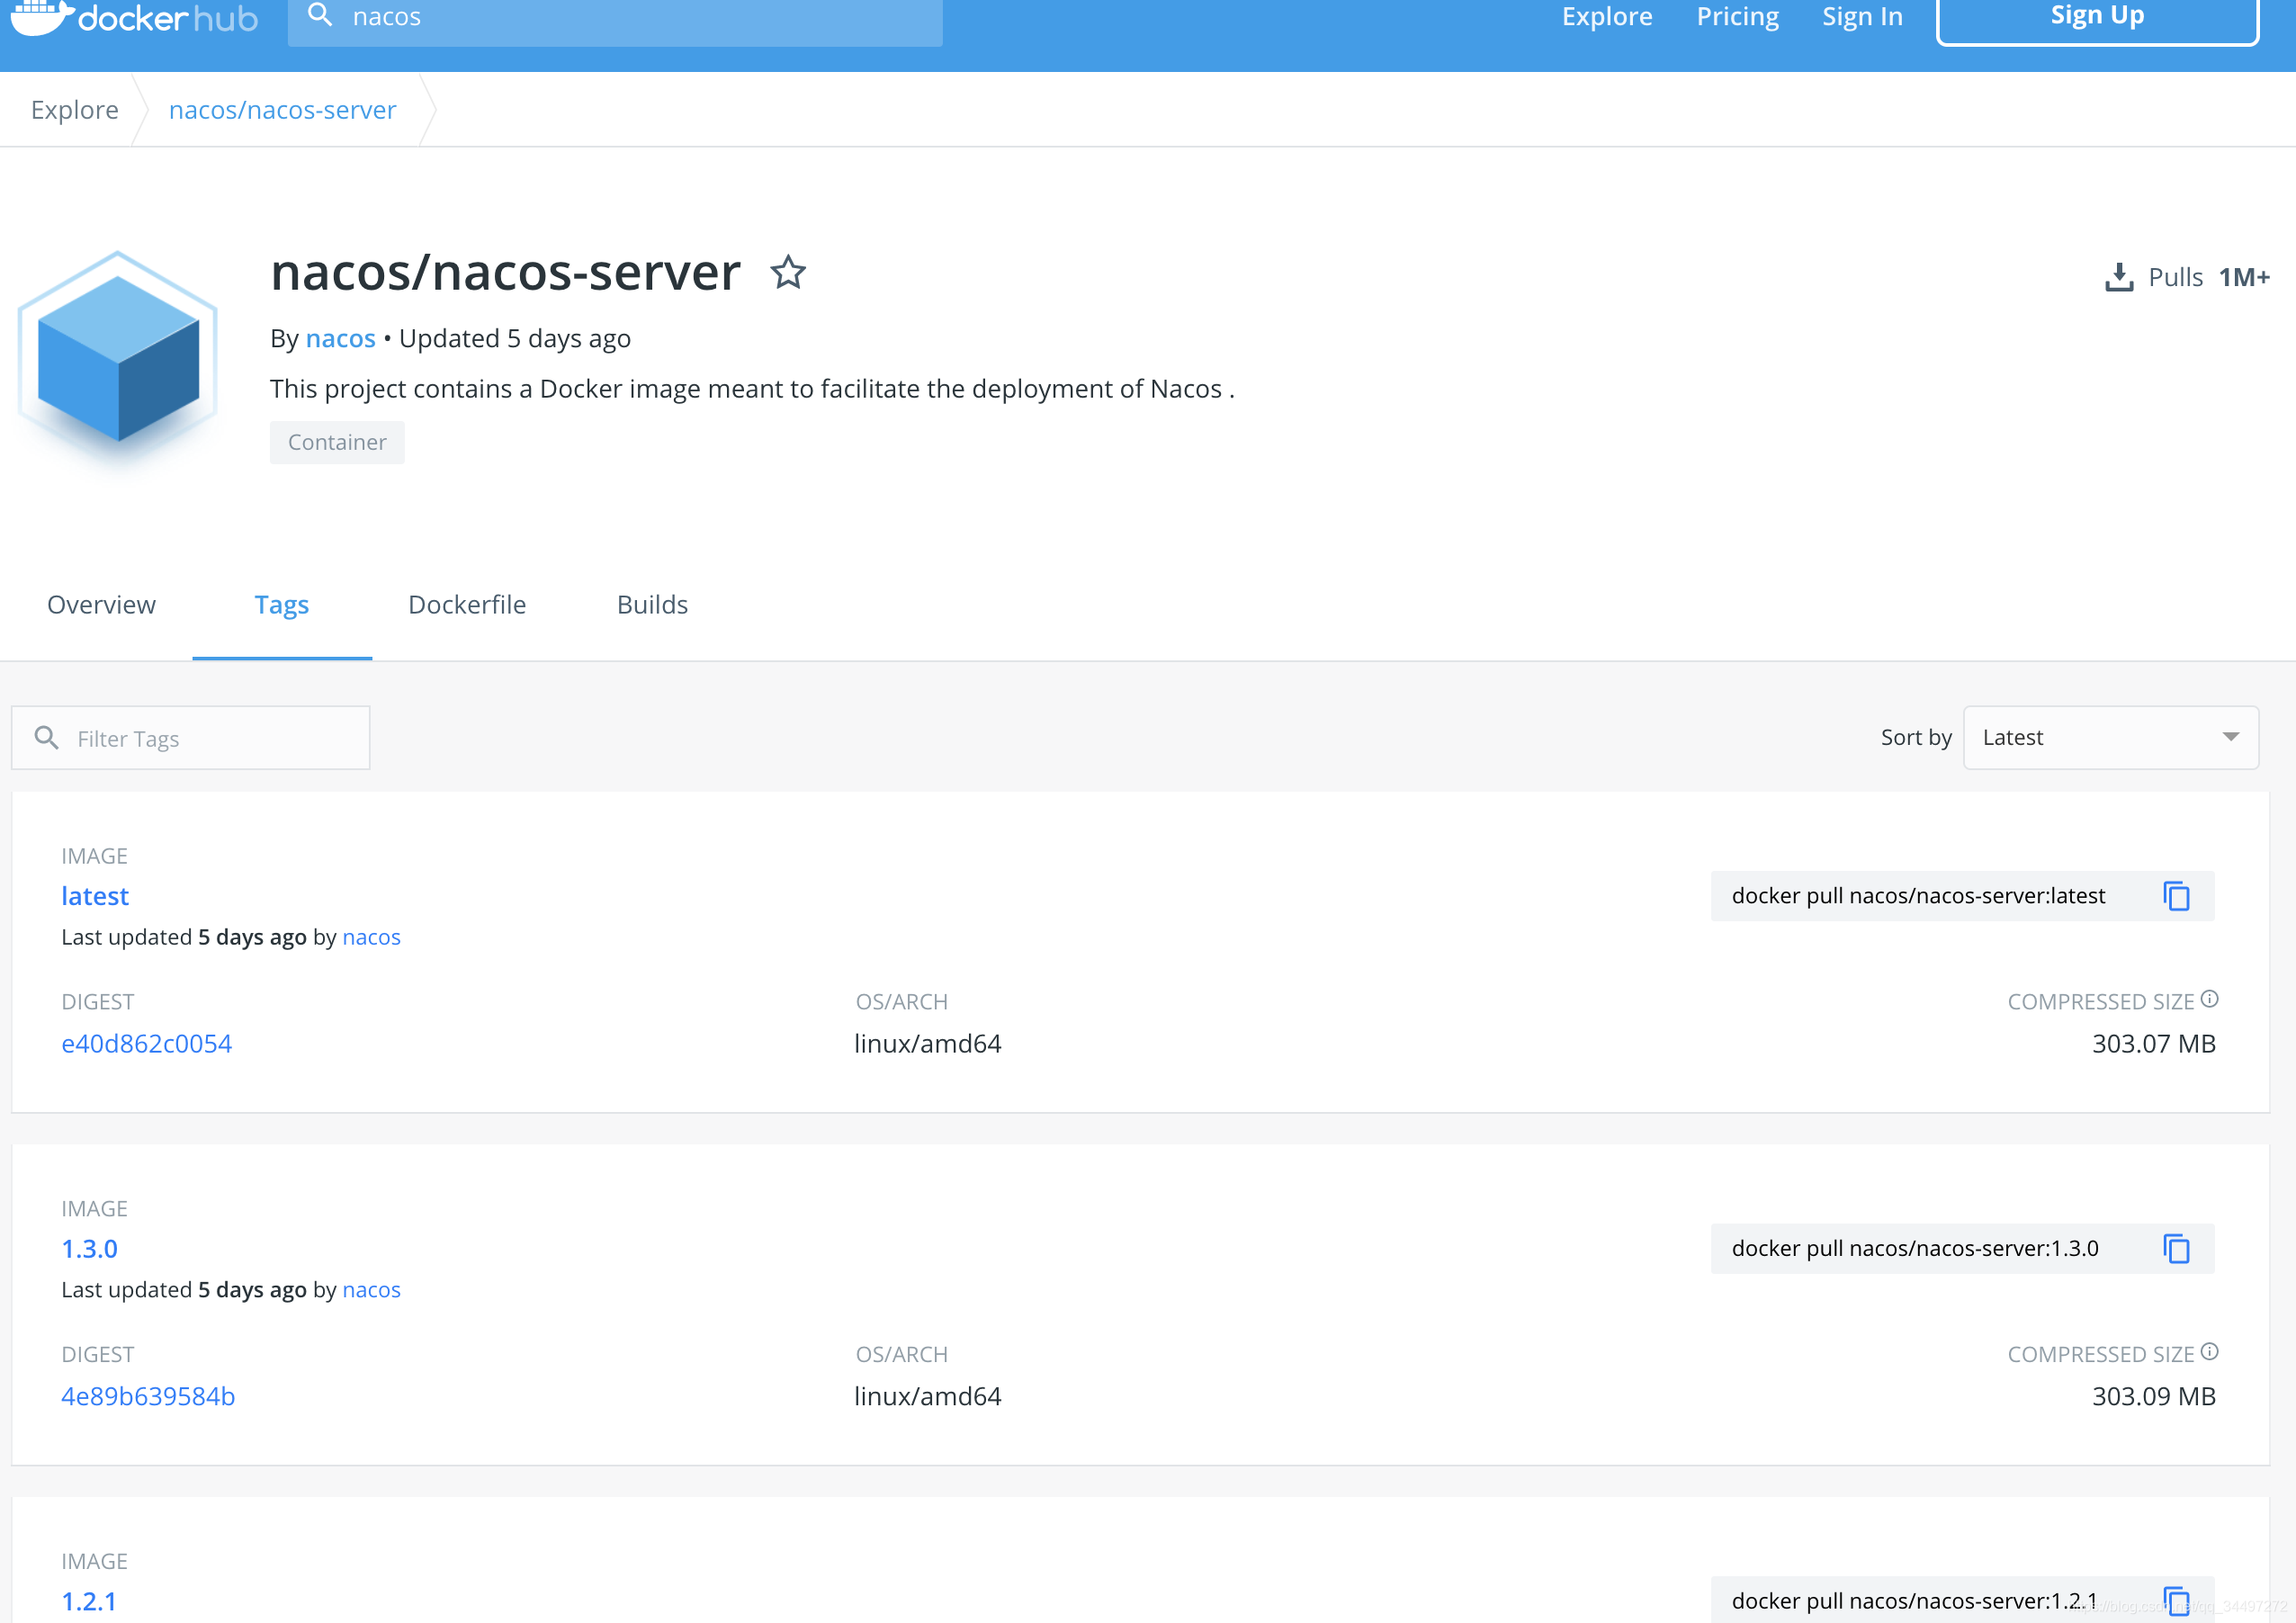Click the search magnifier icon in header
The height and width of the screenshot is (1623, 2296).
320,16
